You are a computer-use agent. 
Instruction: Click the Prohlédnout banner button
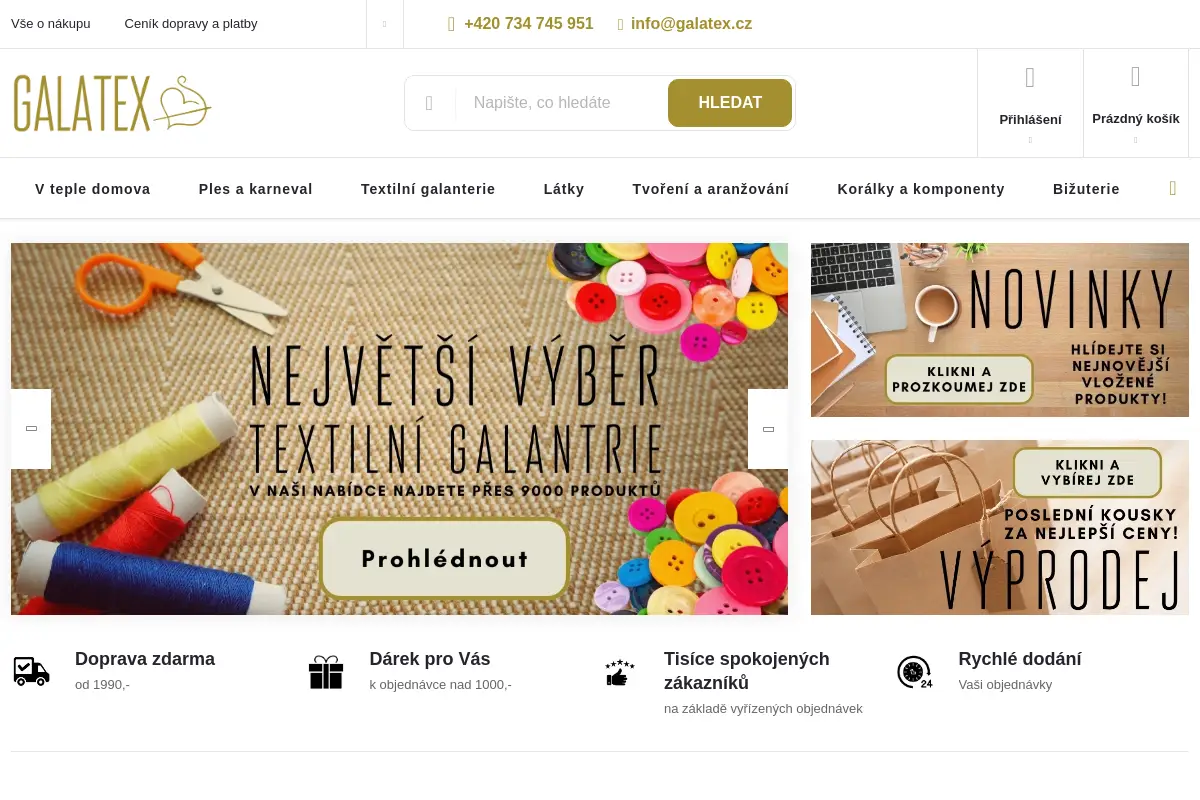(x=445, y=559)
